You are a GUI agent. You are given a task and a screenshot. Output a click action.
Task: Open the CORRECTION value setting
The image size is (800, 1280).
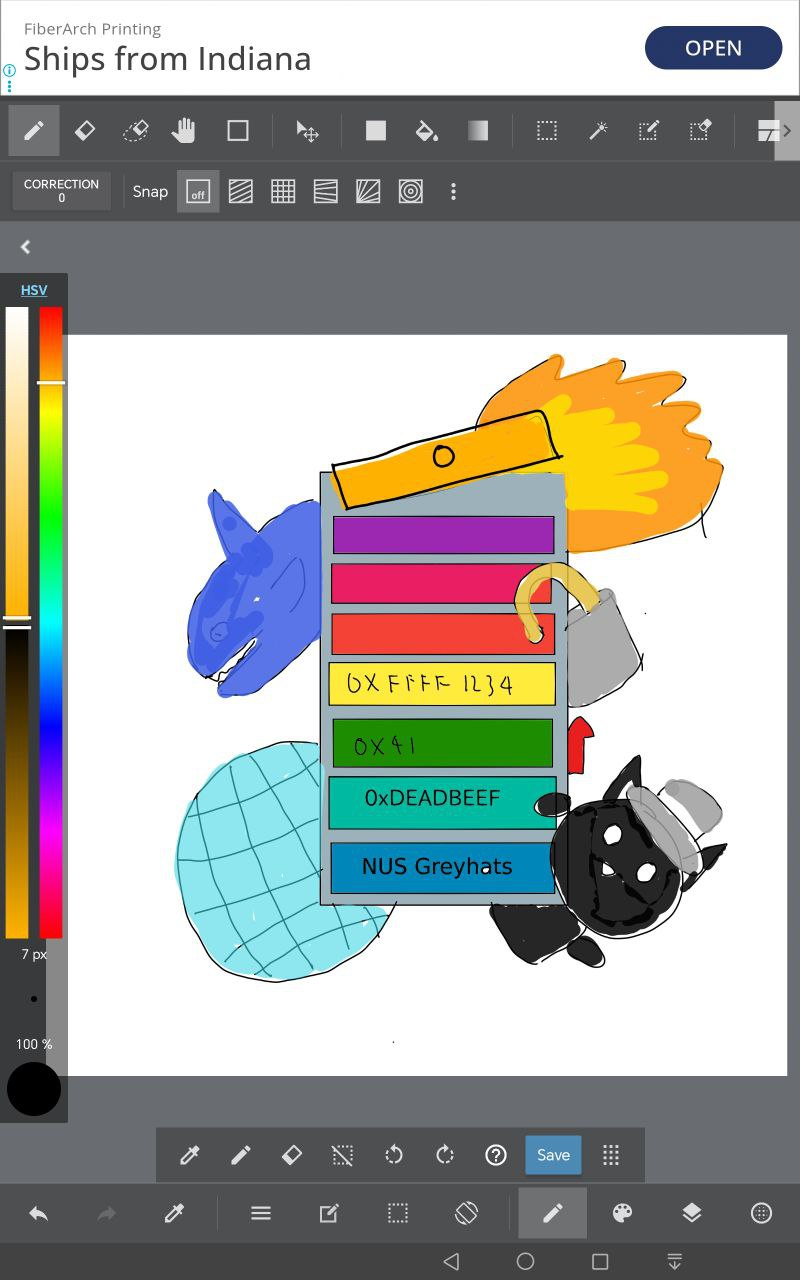click(x=61, y=191)
